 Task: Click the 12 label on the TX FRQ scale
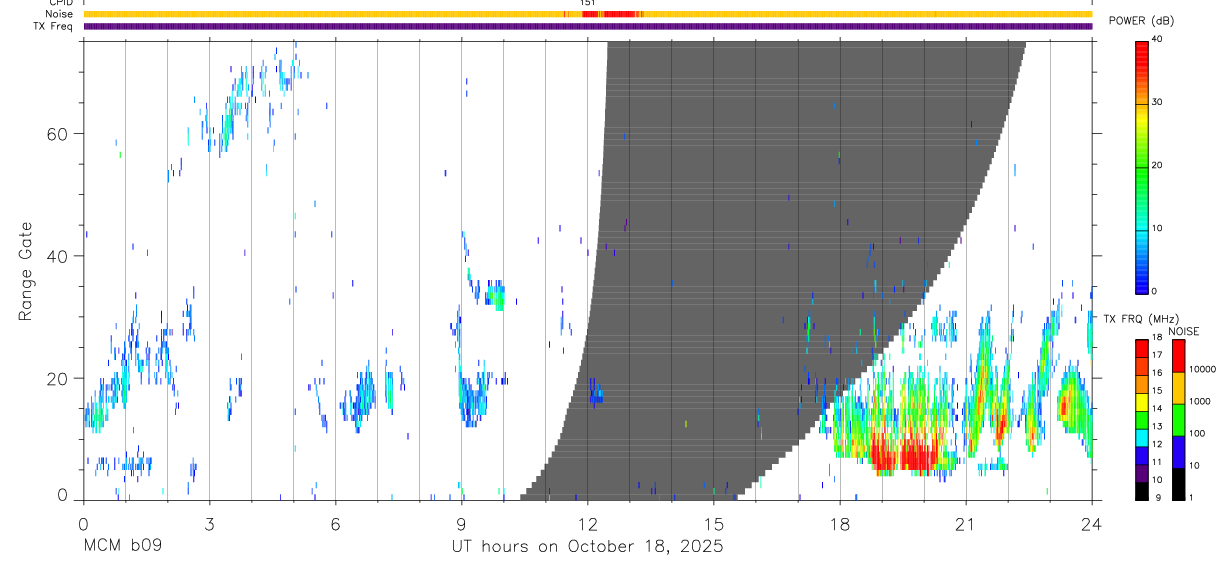tap(1156, 444)
